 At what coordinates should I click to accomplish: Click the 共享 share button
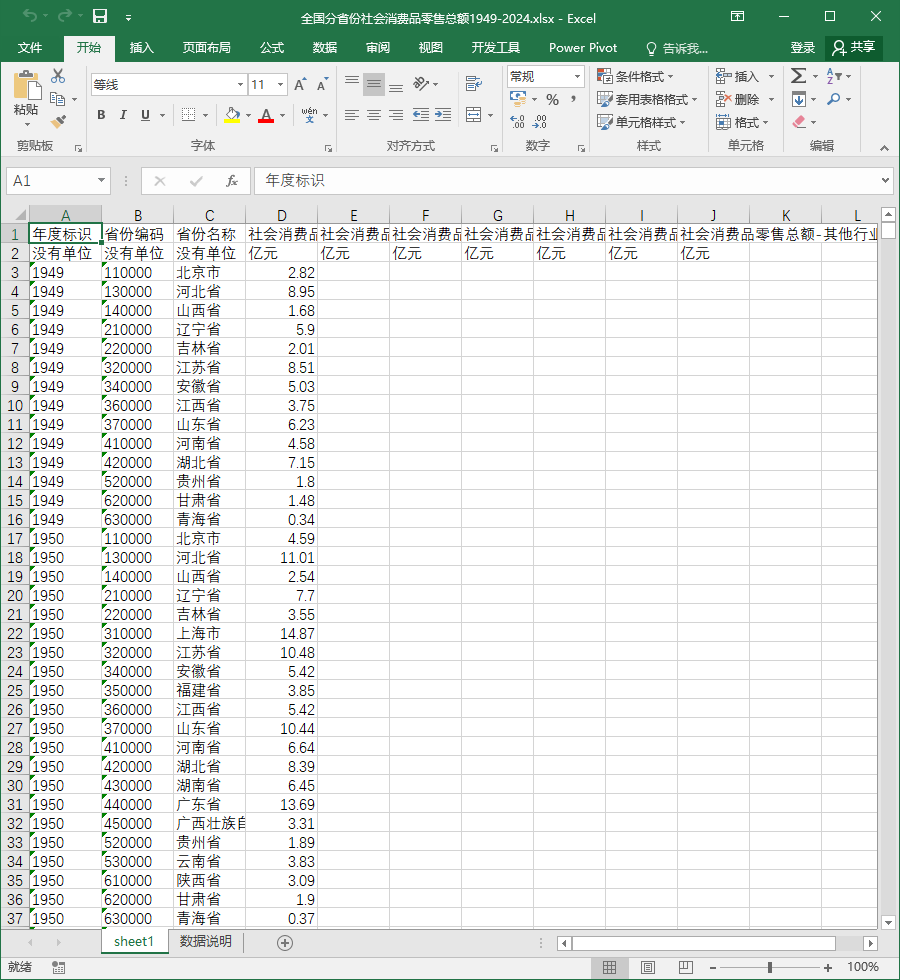[854, 48]
